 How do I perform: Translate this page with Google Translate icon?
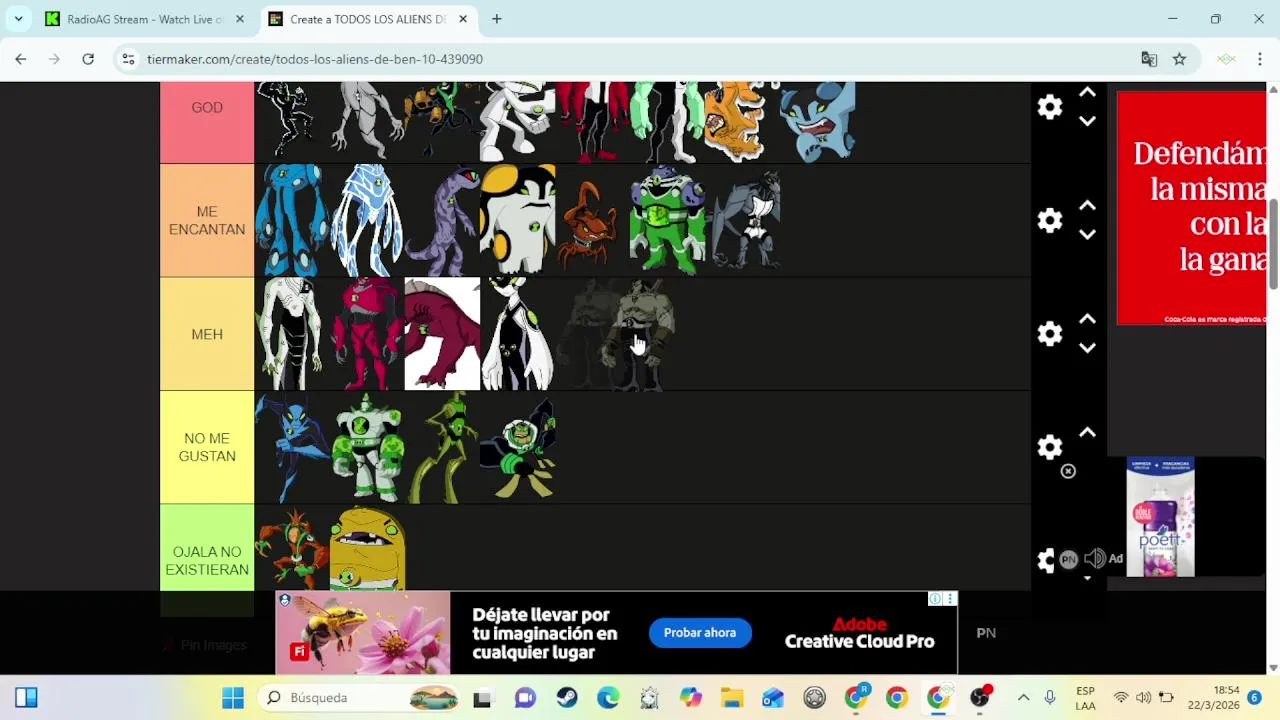click(1149, 59)
